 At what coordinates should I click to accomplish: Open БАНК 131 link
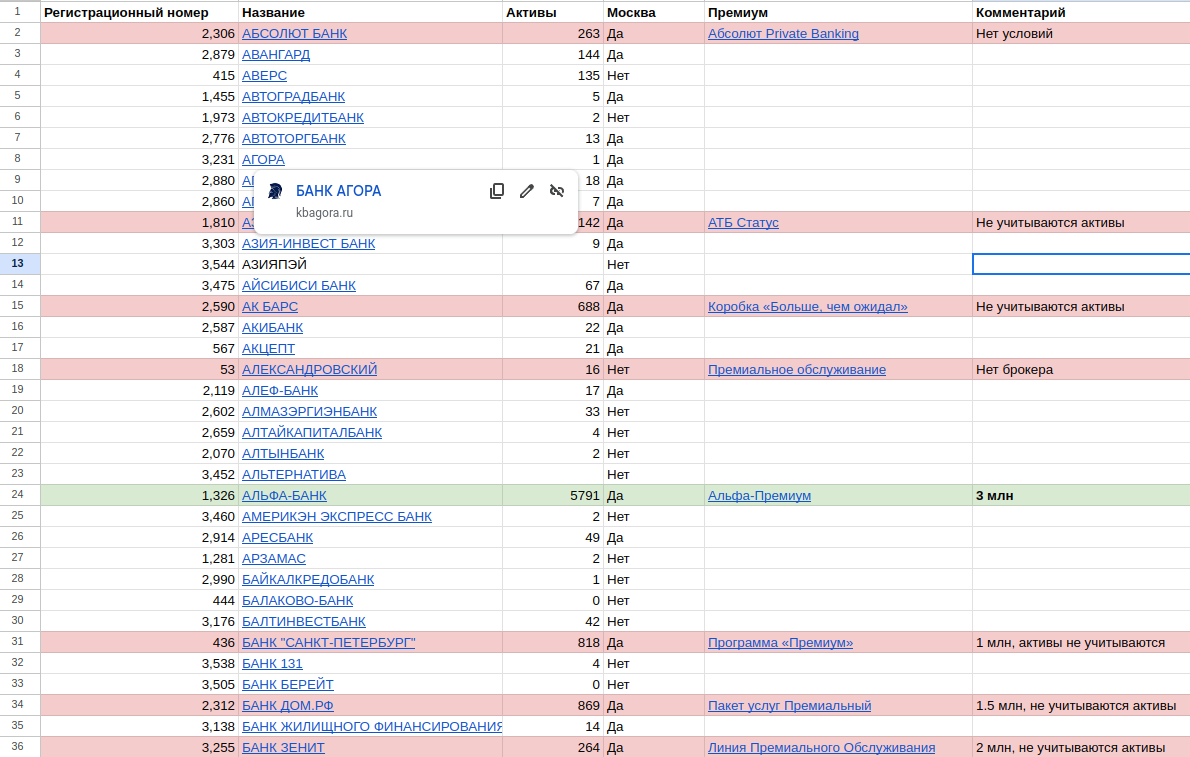tap(272, 664)
